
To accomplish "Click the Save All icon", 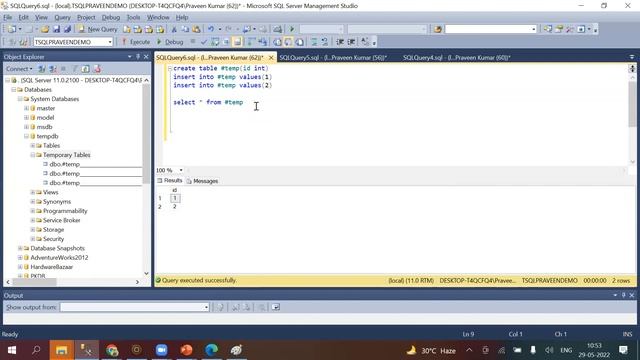I will [67, 29].
